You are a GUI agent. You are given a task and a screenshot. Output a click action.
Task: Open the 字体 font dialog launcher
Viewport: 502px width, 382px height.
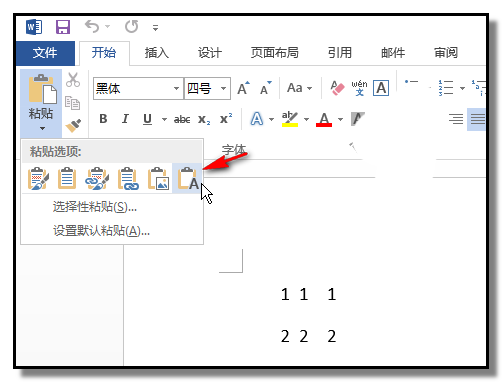click(352, 146)
